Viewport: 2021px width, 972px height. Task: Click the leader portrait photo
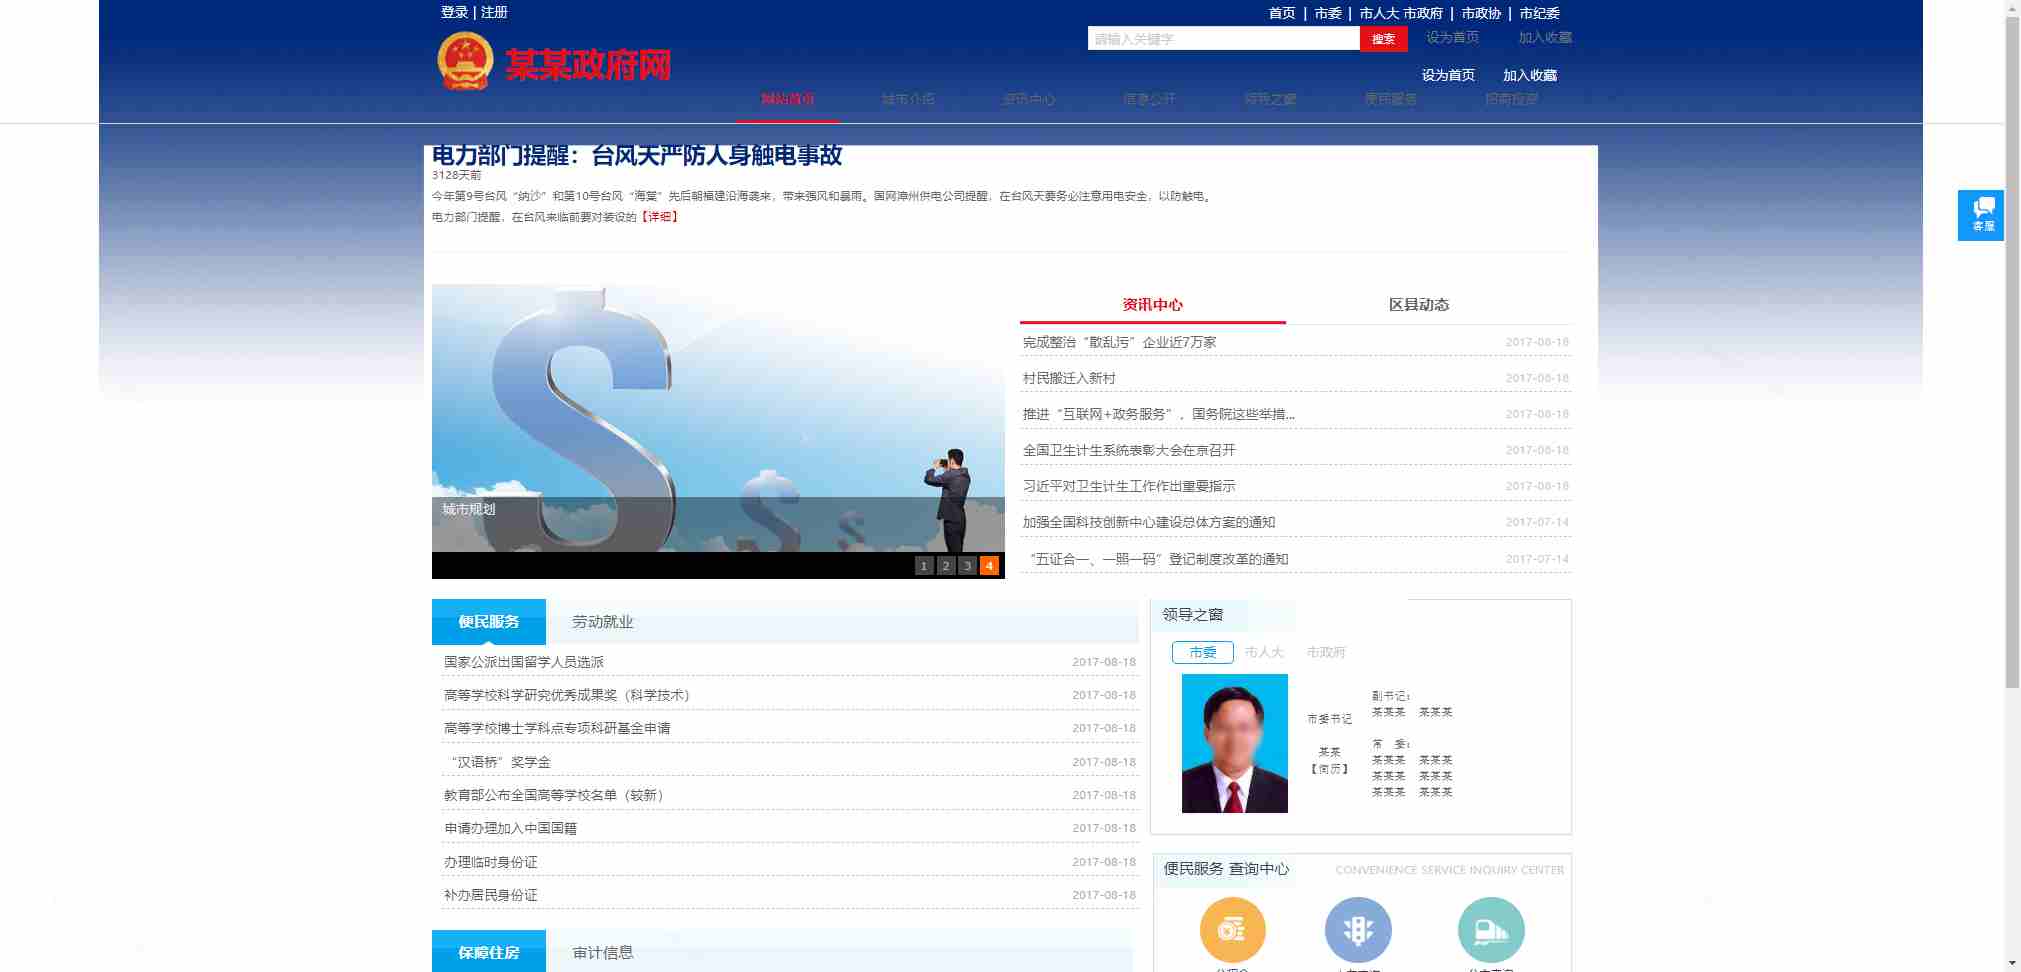point(1235,743)
